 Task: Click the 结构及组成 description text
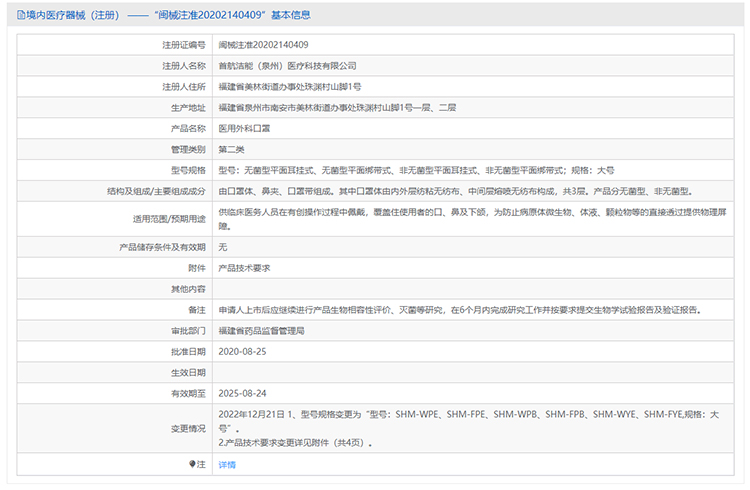[455, 191]
